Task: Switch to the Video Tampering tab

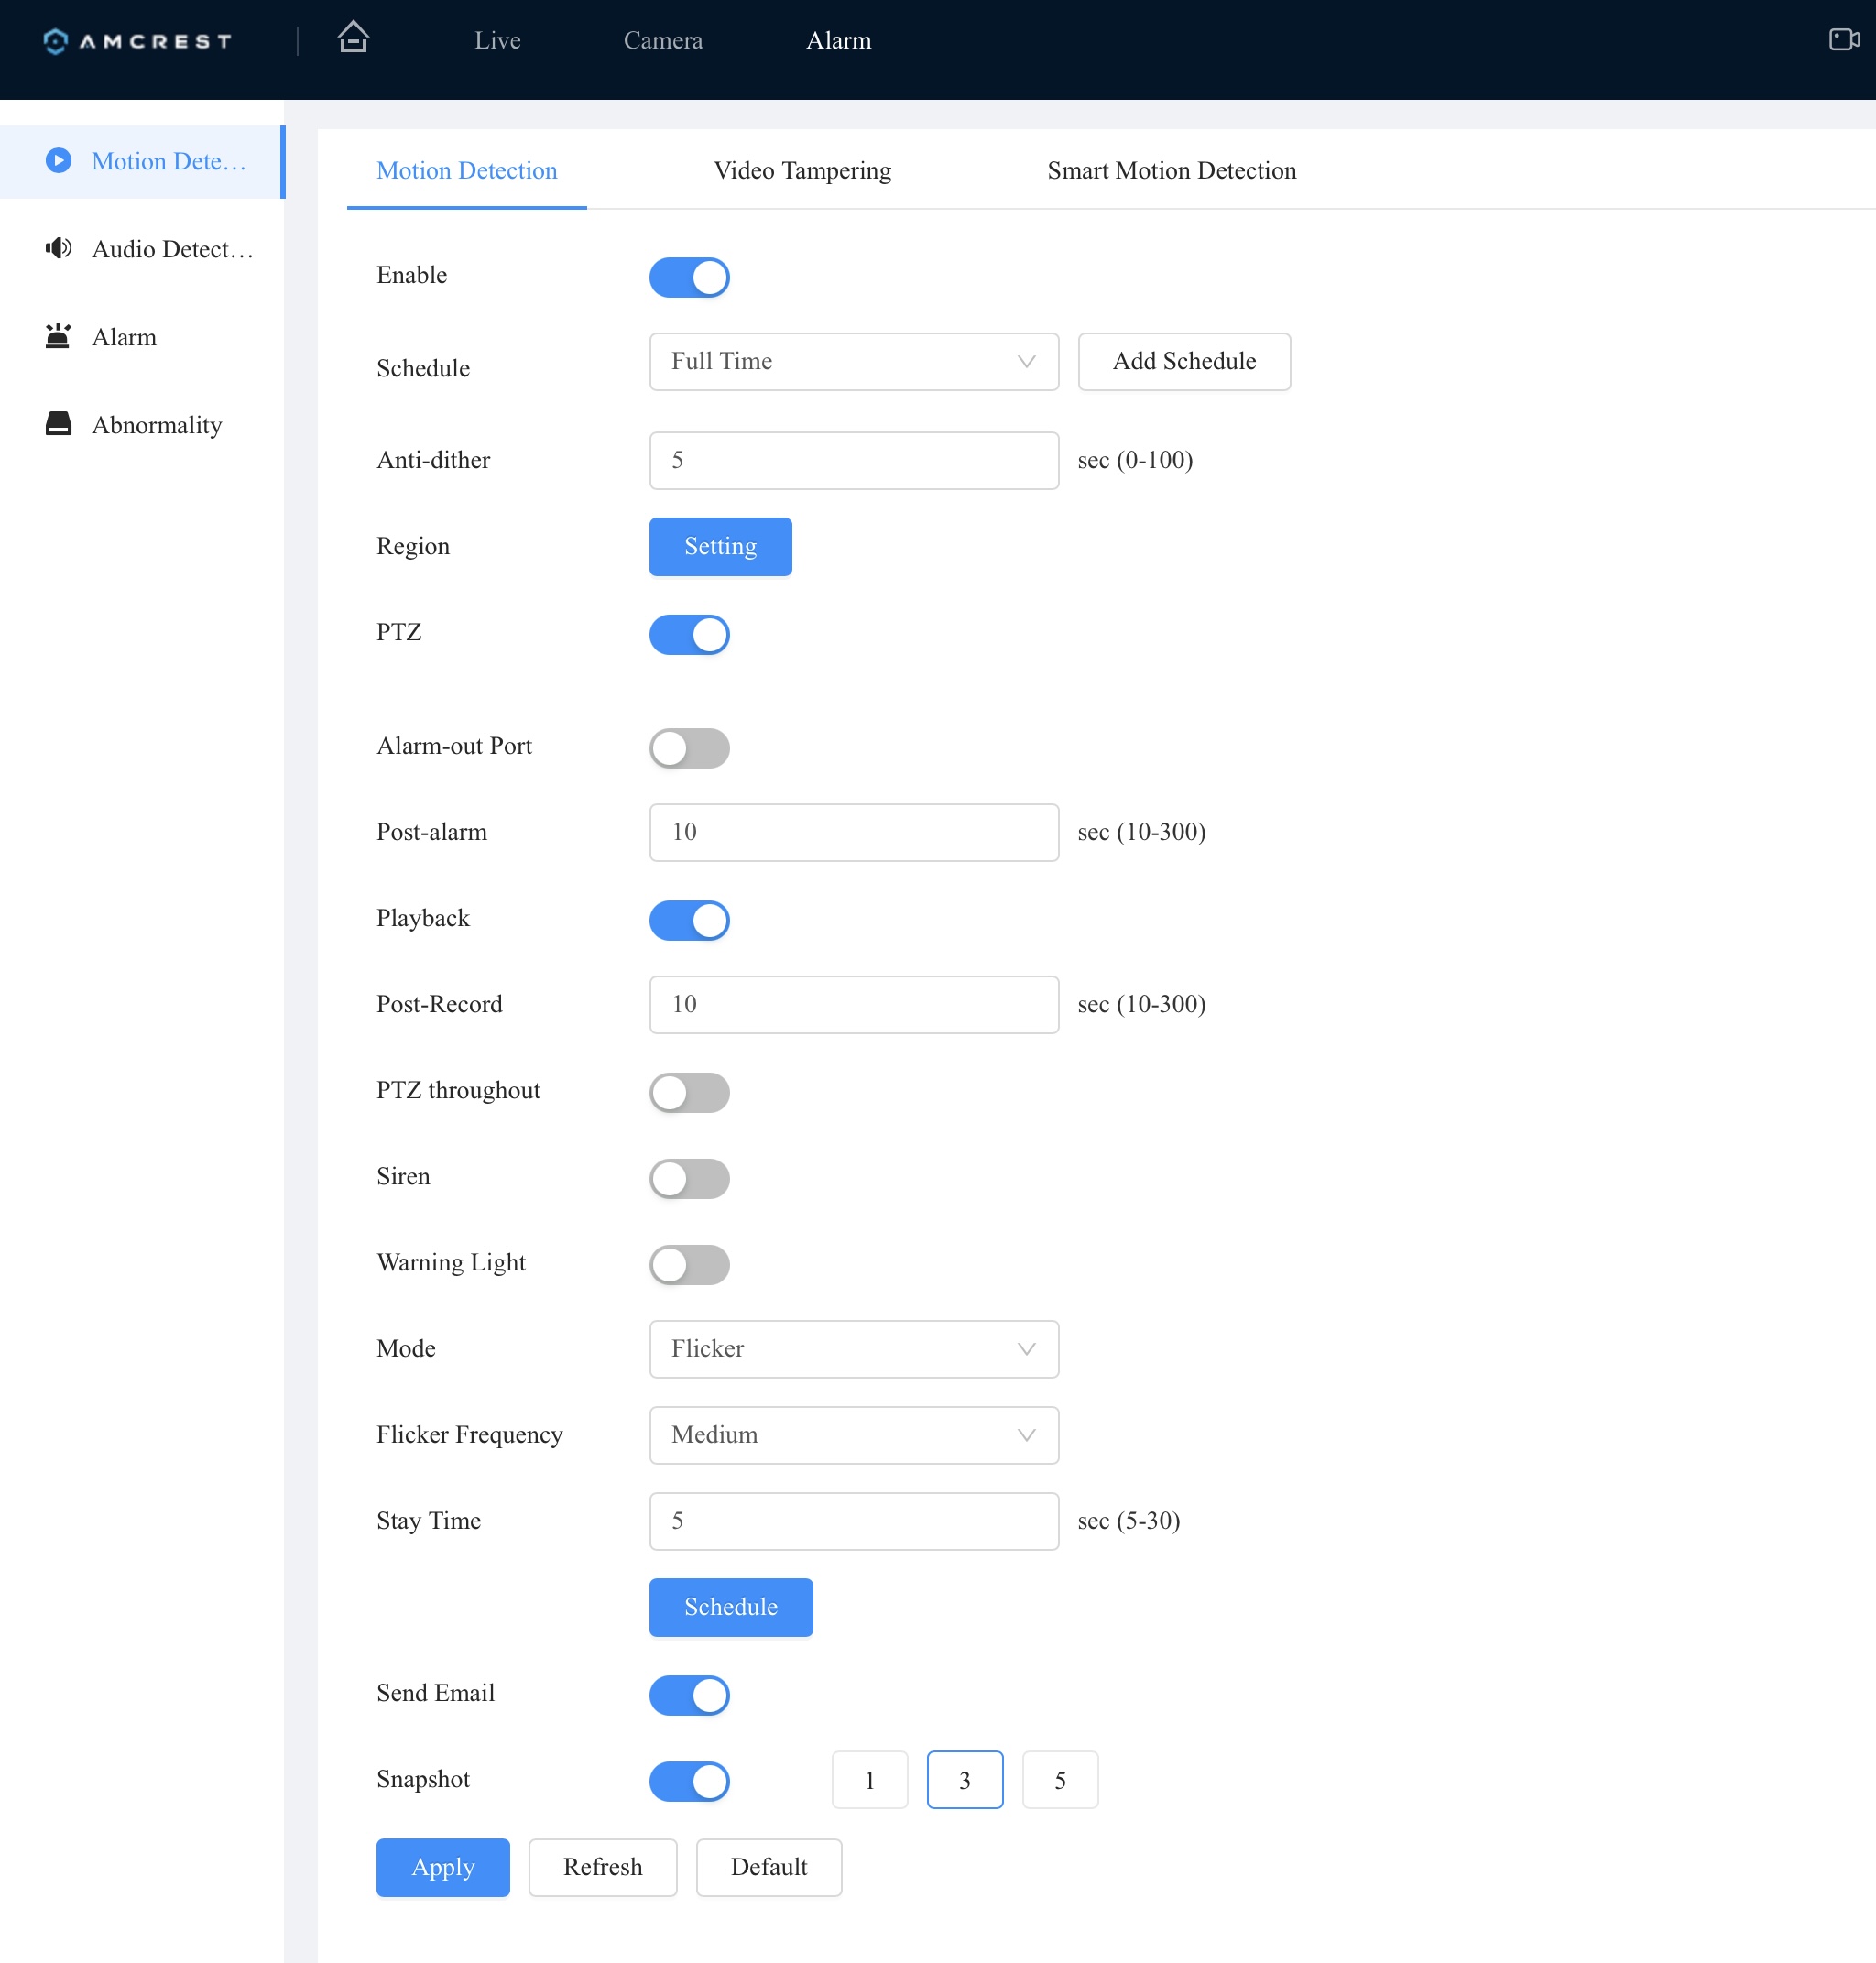Action: click(x=802, y=170)
